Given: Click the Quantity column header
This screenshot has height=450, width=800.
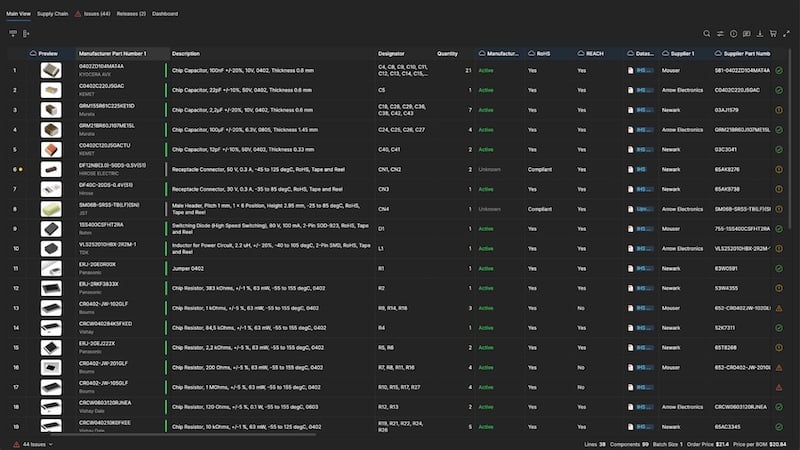Looking at the screenshot, I should pyautogui.click(x=447, y=54).
